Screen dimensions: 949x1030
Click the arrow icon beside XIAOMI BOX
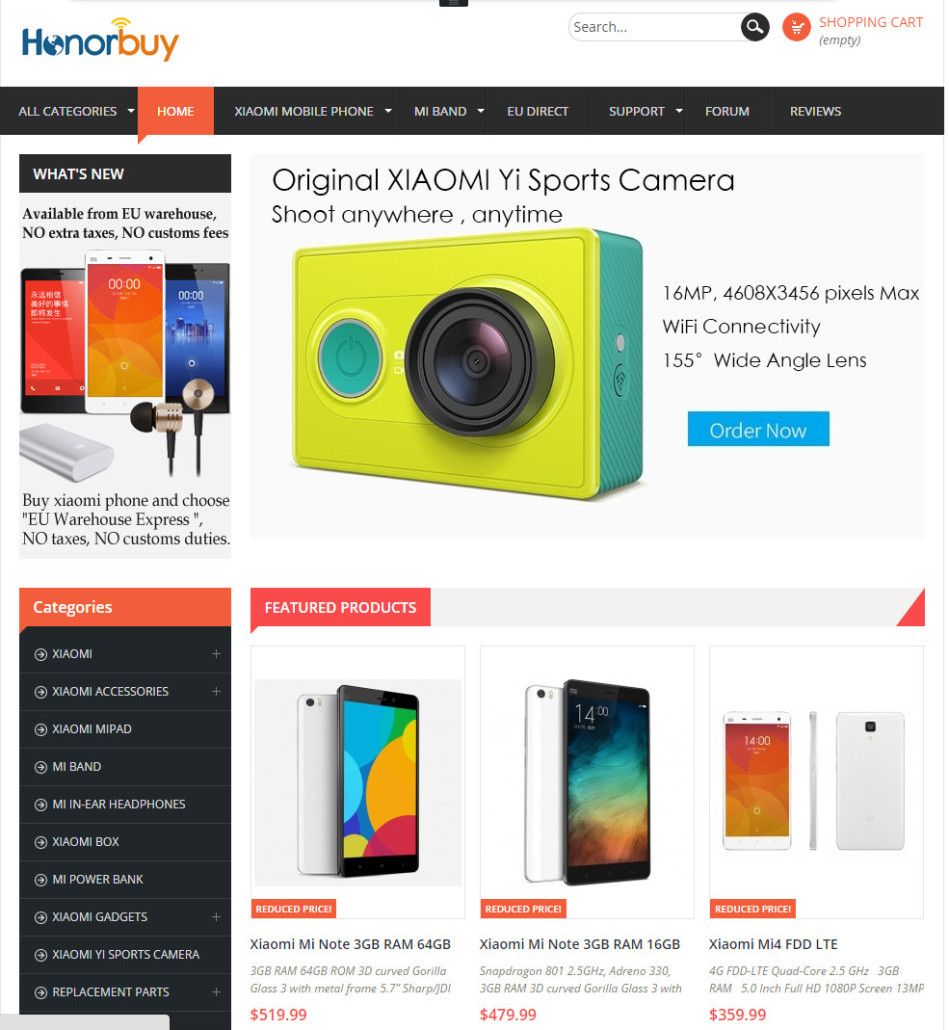point(41,842)
